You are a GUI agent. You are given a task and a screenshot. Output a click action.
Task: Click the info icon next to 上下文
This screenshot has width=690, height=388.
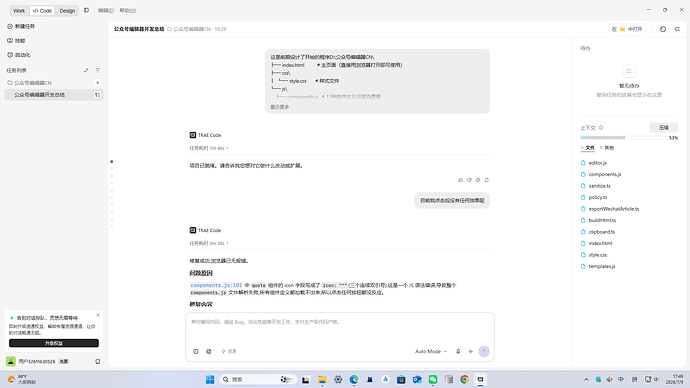(x=601, y=128)
